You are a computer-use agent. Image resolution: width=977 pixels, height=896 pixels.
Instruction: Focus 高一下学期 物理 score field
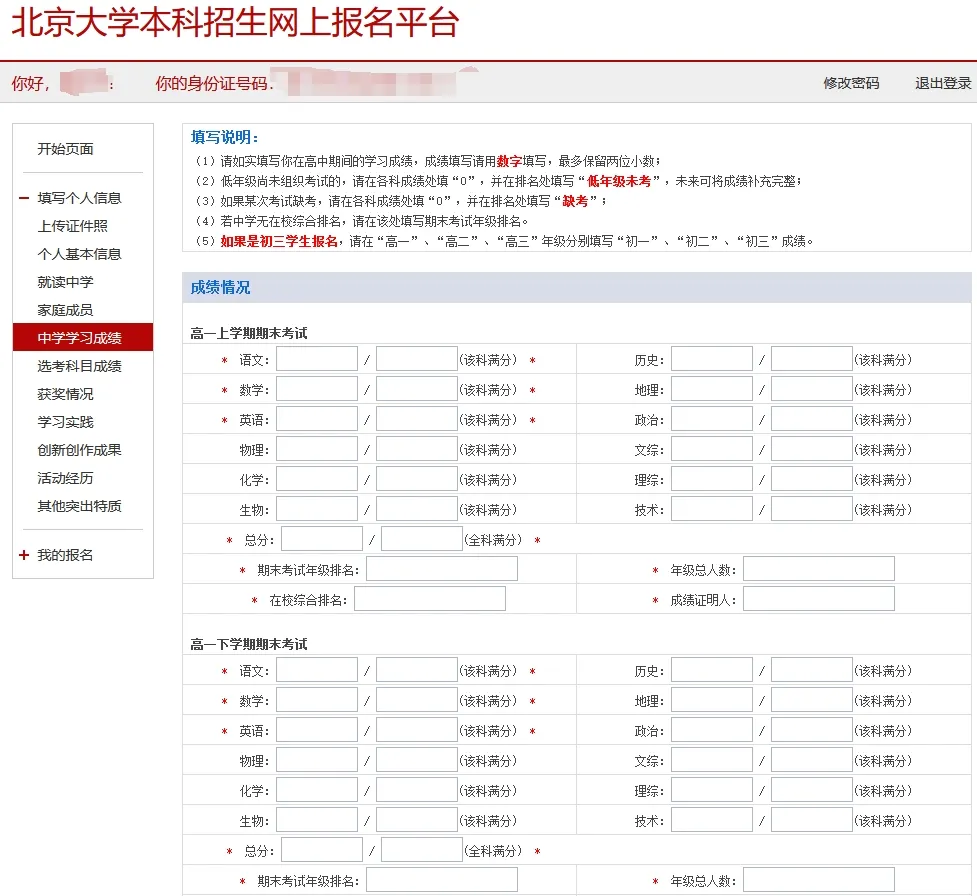pyautogui.click(x=317, y=760)
